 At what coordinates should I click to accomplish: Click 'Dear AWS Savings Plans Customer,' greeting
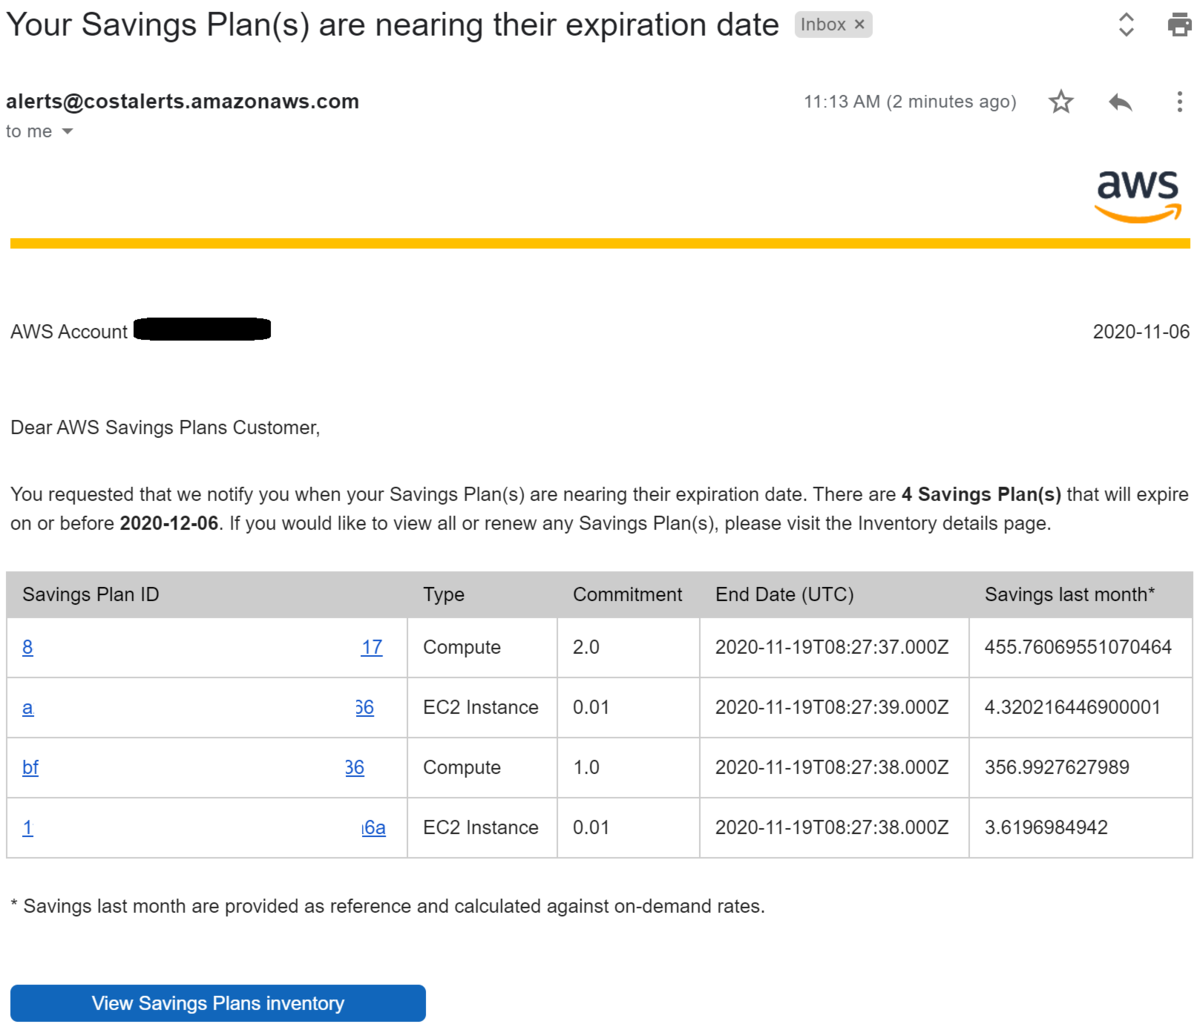(165, 428)
